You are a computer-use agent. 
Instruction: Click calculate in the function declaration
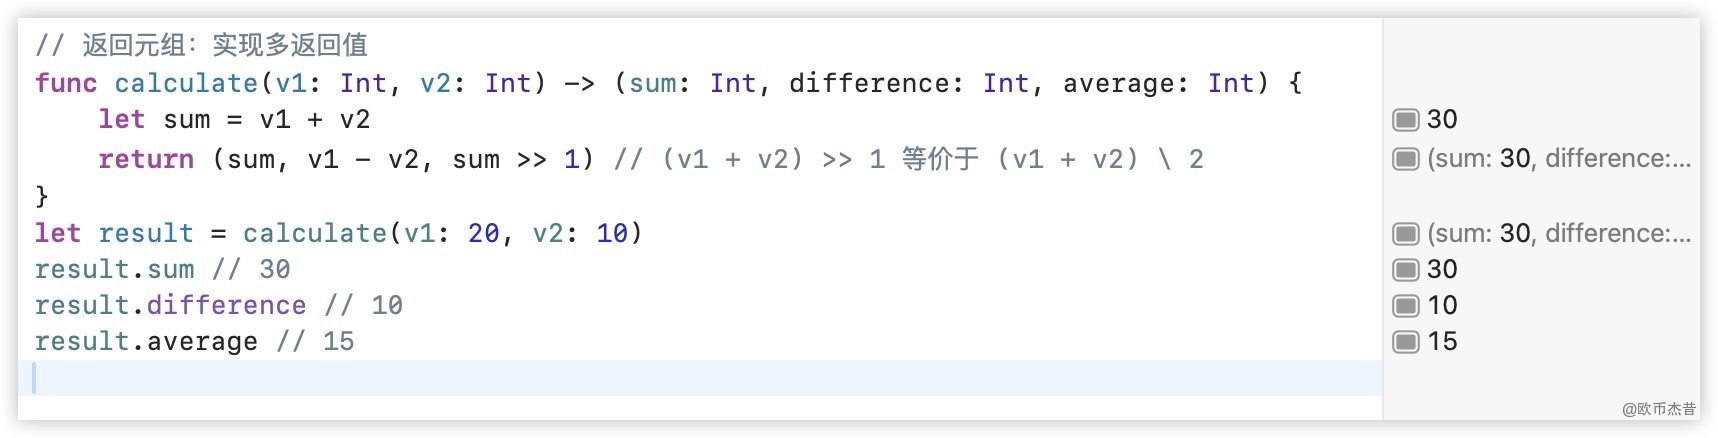(186, 83)
